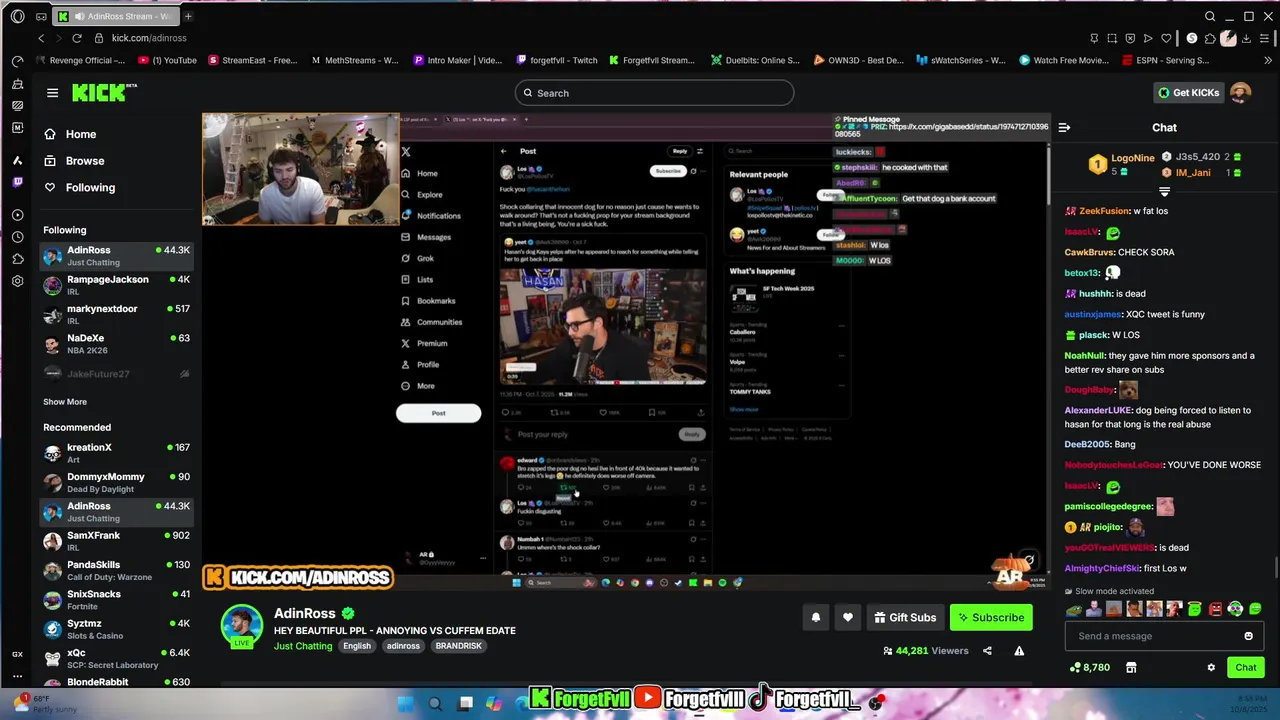Follow AdinRoss with the heart button
Image resolution: width=1280 pixels, height=720 pixels.
[847, 618]
